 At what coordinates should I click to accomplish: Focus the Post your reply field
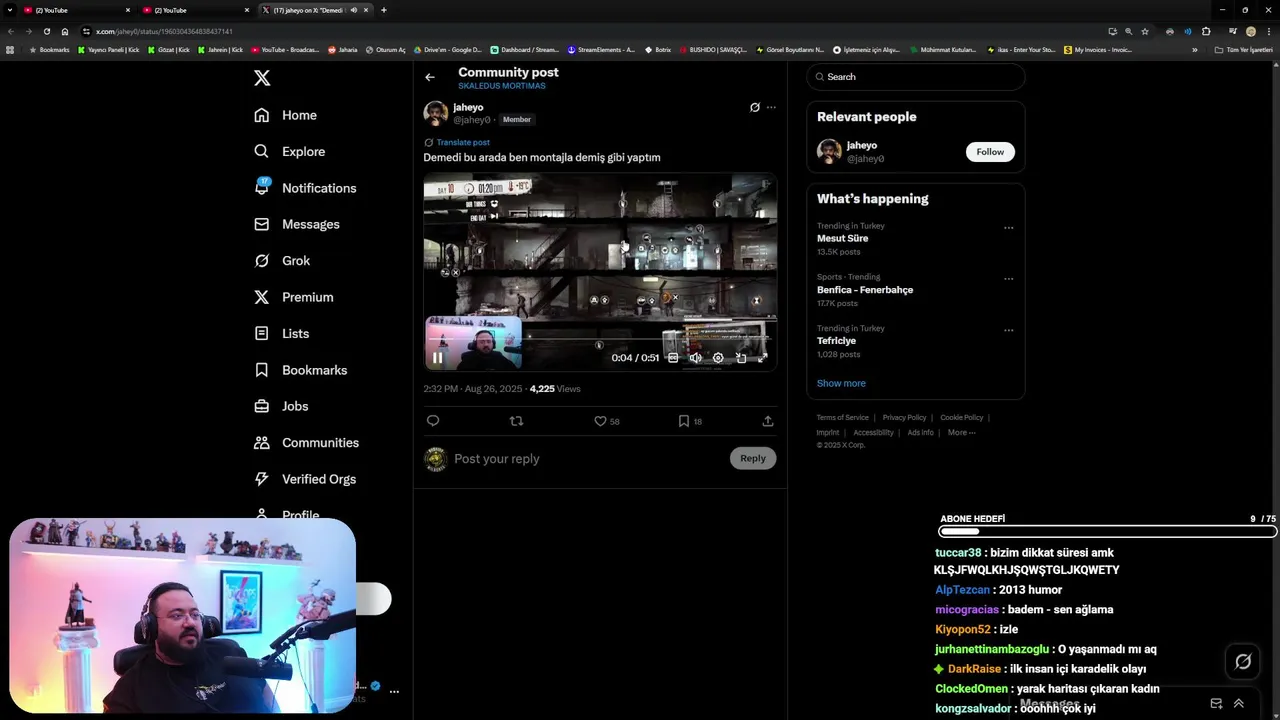(588, 459)
